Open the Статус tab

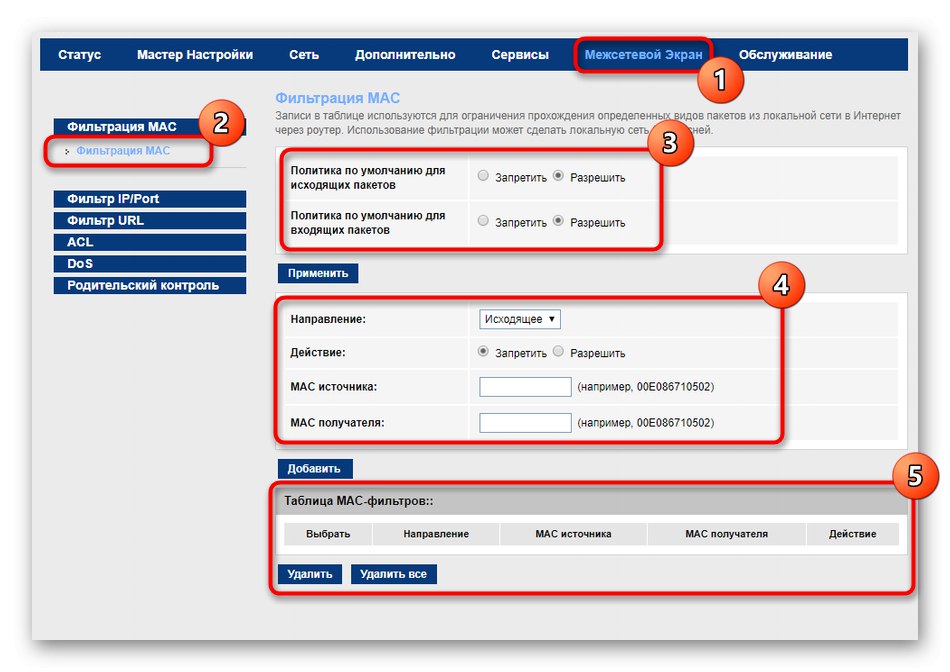[x=79, y=55]
